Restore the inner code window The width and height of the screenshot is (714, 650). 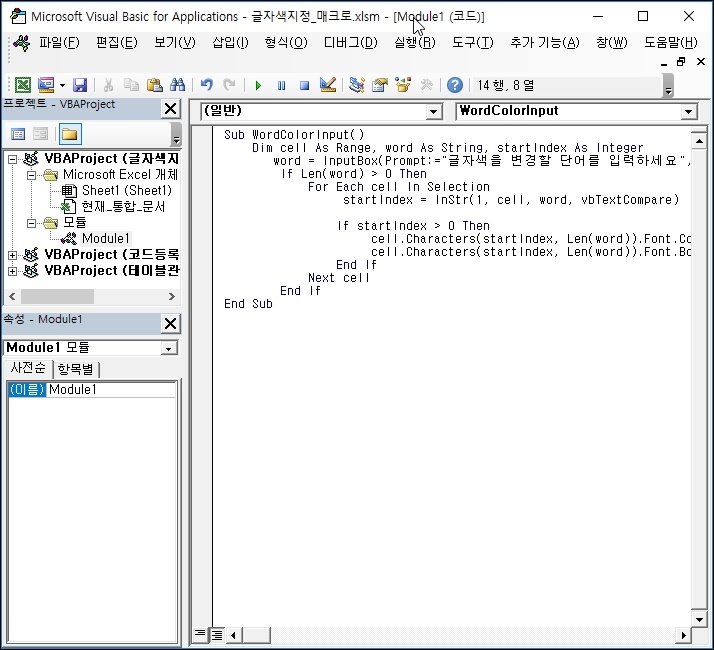[681, 61]
